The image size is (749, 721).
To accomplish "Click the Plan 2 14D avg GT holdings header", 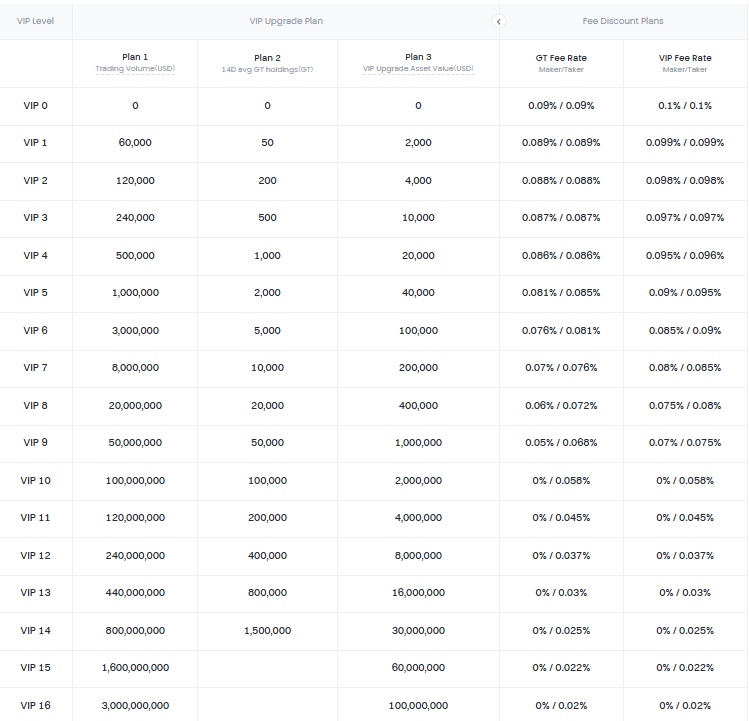I will pos(268,63).
